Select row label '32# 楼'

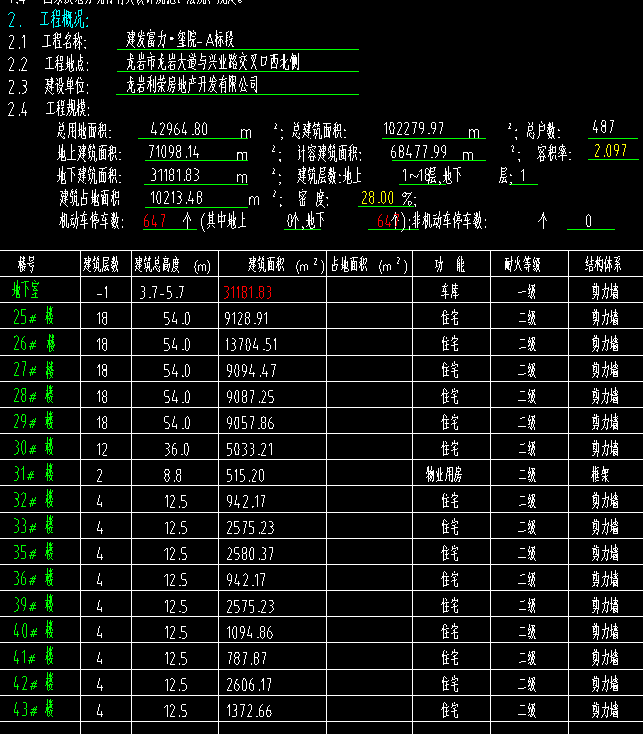coord(33,500)
